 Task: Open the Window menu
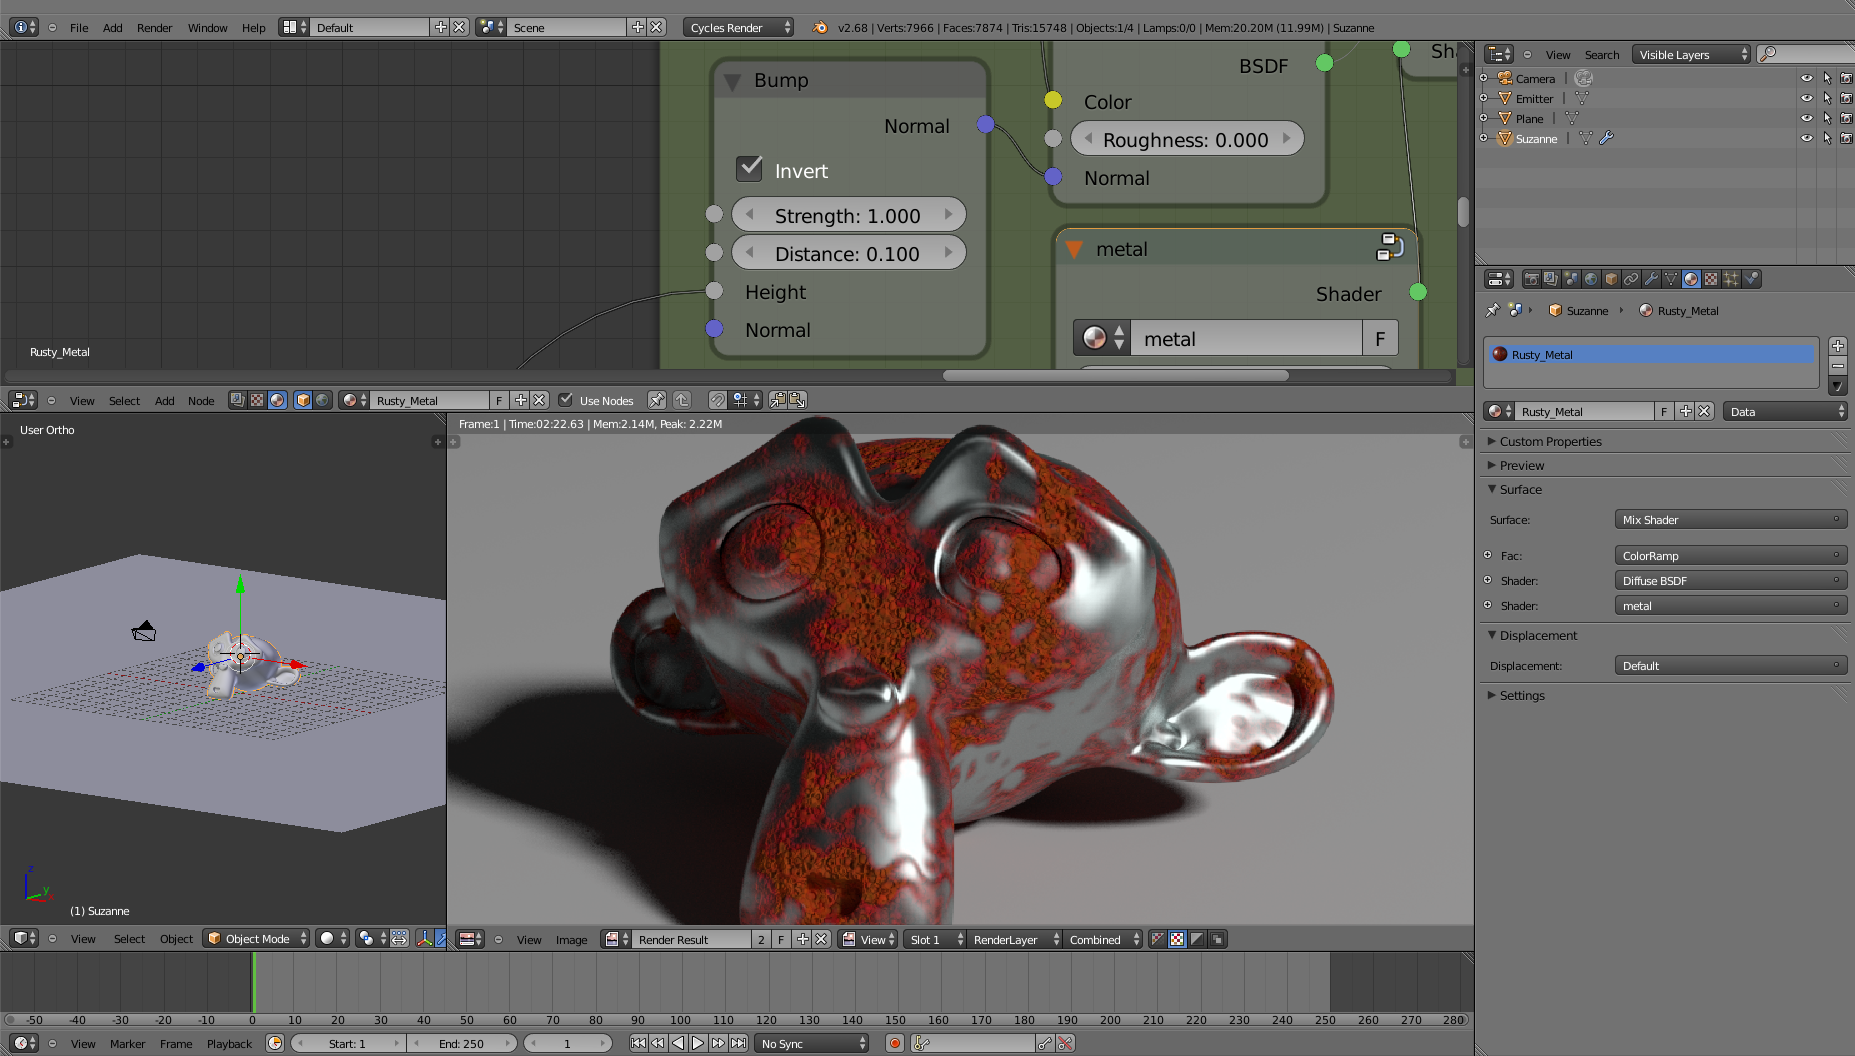click(x=207, y=27)
